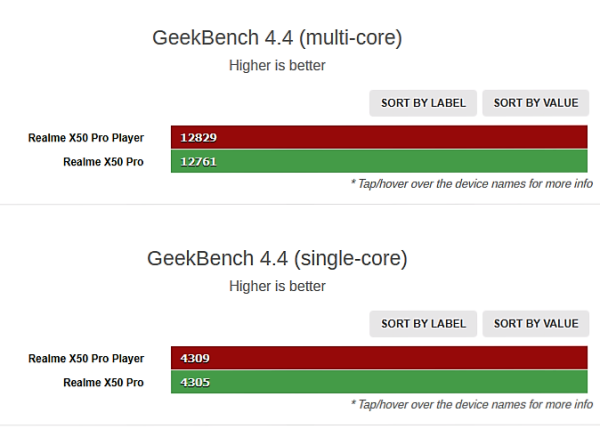Select Realme X50 Pro multi-core label
Screen dimensions: 600x429
coord(103,162)
